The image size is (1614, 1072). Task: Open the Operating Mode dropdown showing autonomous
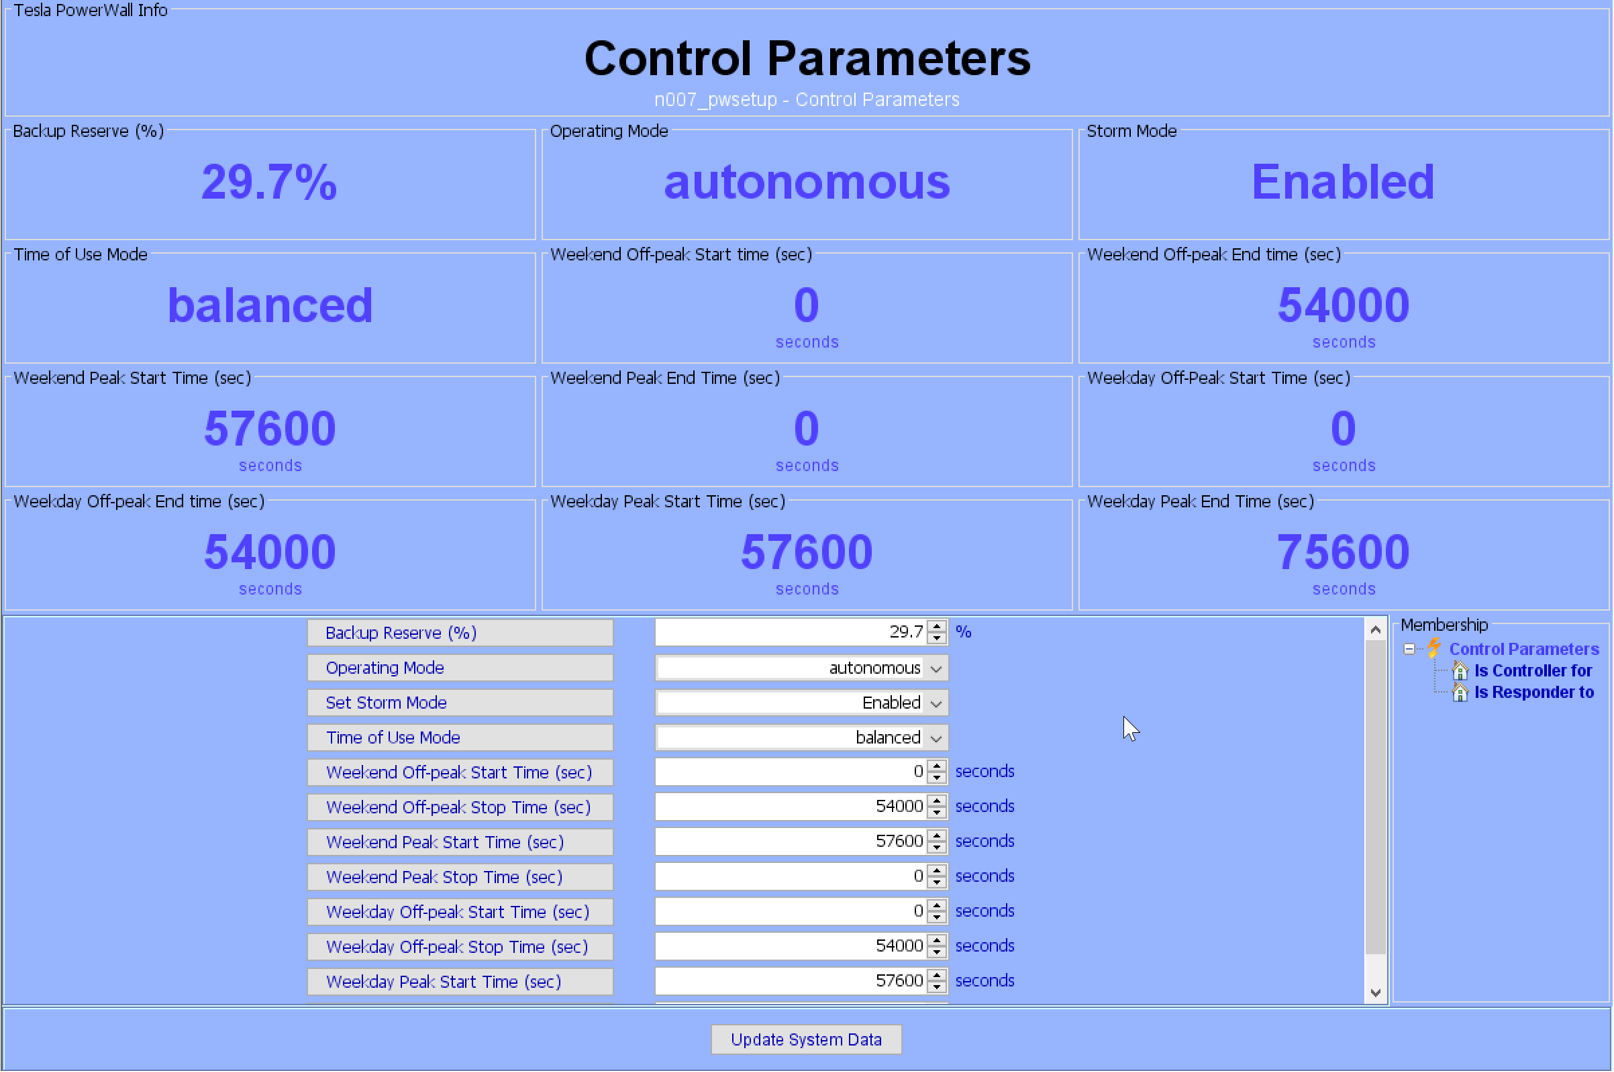pos(935,668)
